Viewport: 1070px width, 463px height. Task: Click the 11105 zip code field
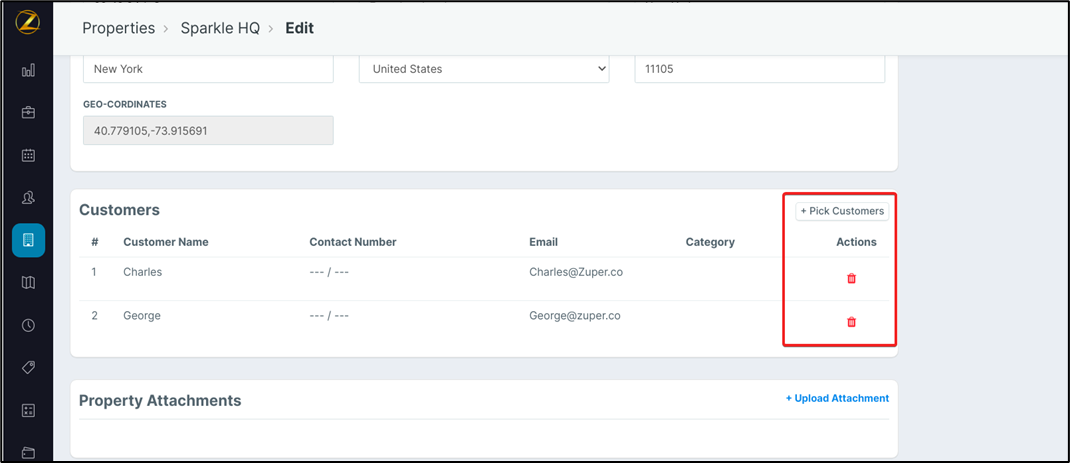[759, 69]
